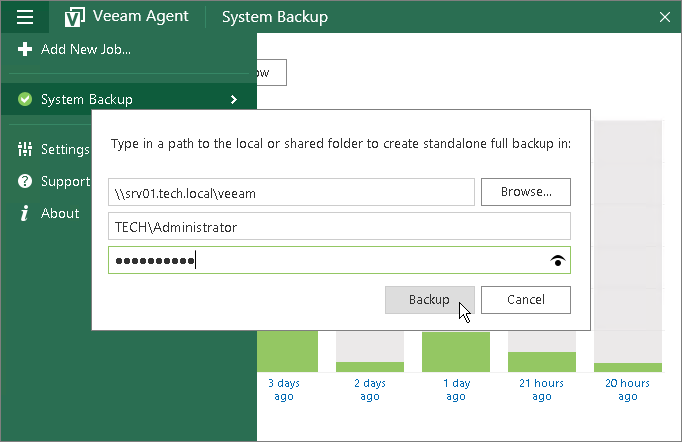Image resolution: width=682 pixels, height=442 pixels.
Task: Toggle password visibility eye icon
Action: 558,260
